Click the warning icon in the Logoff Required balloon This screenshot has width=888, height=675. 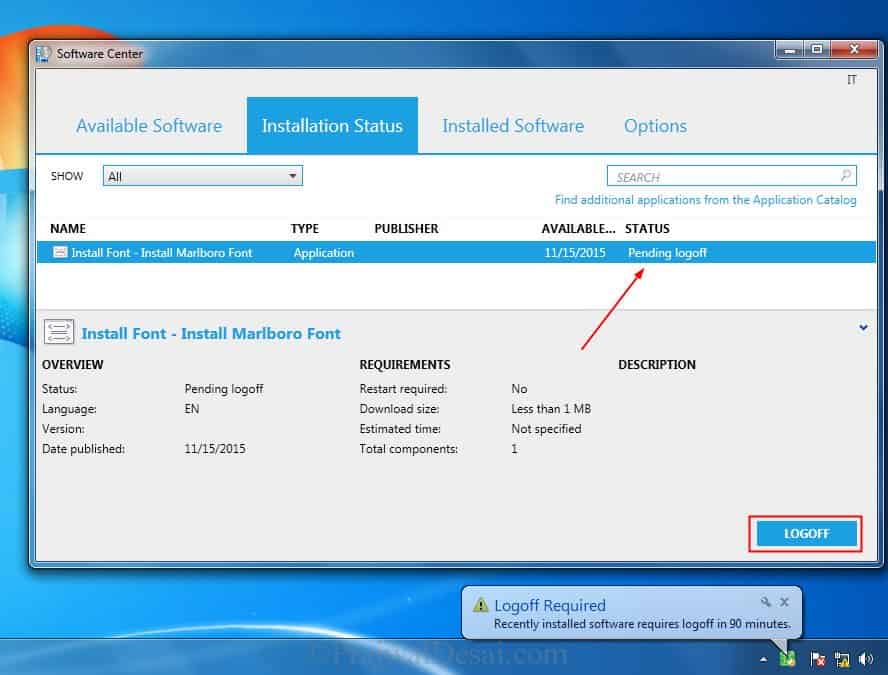coord(480,605)
